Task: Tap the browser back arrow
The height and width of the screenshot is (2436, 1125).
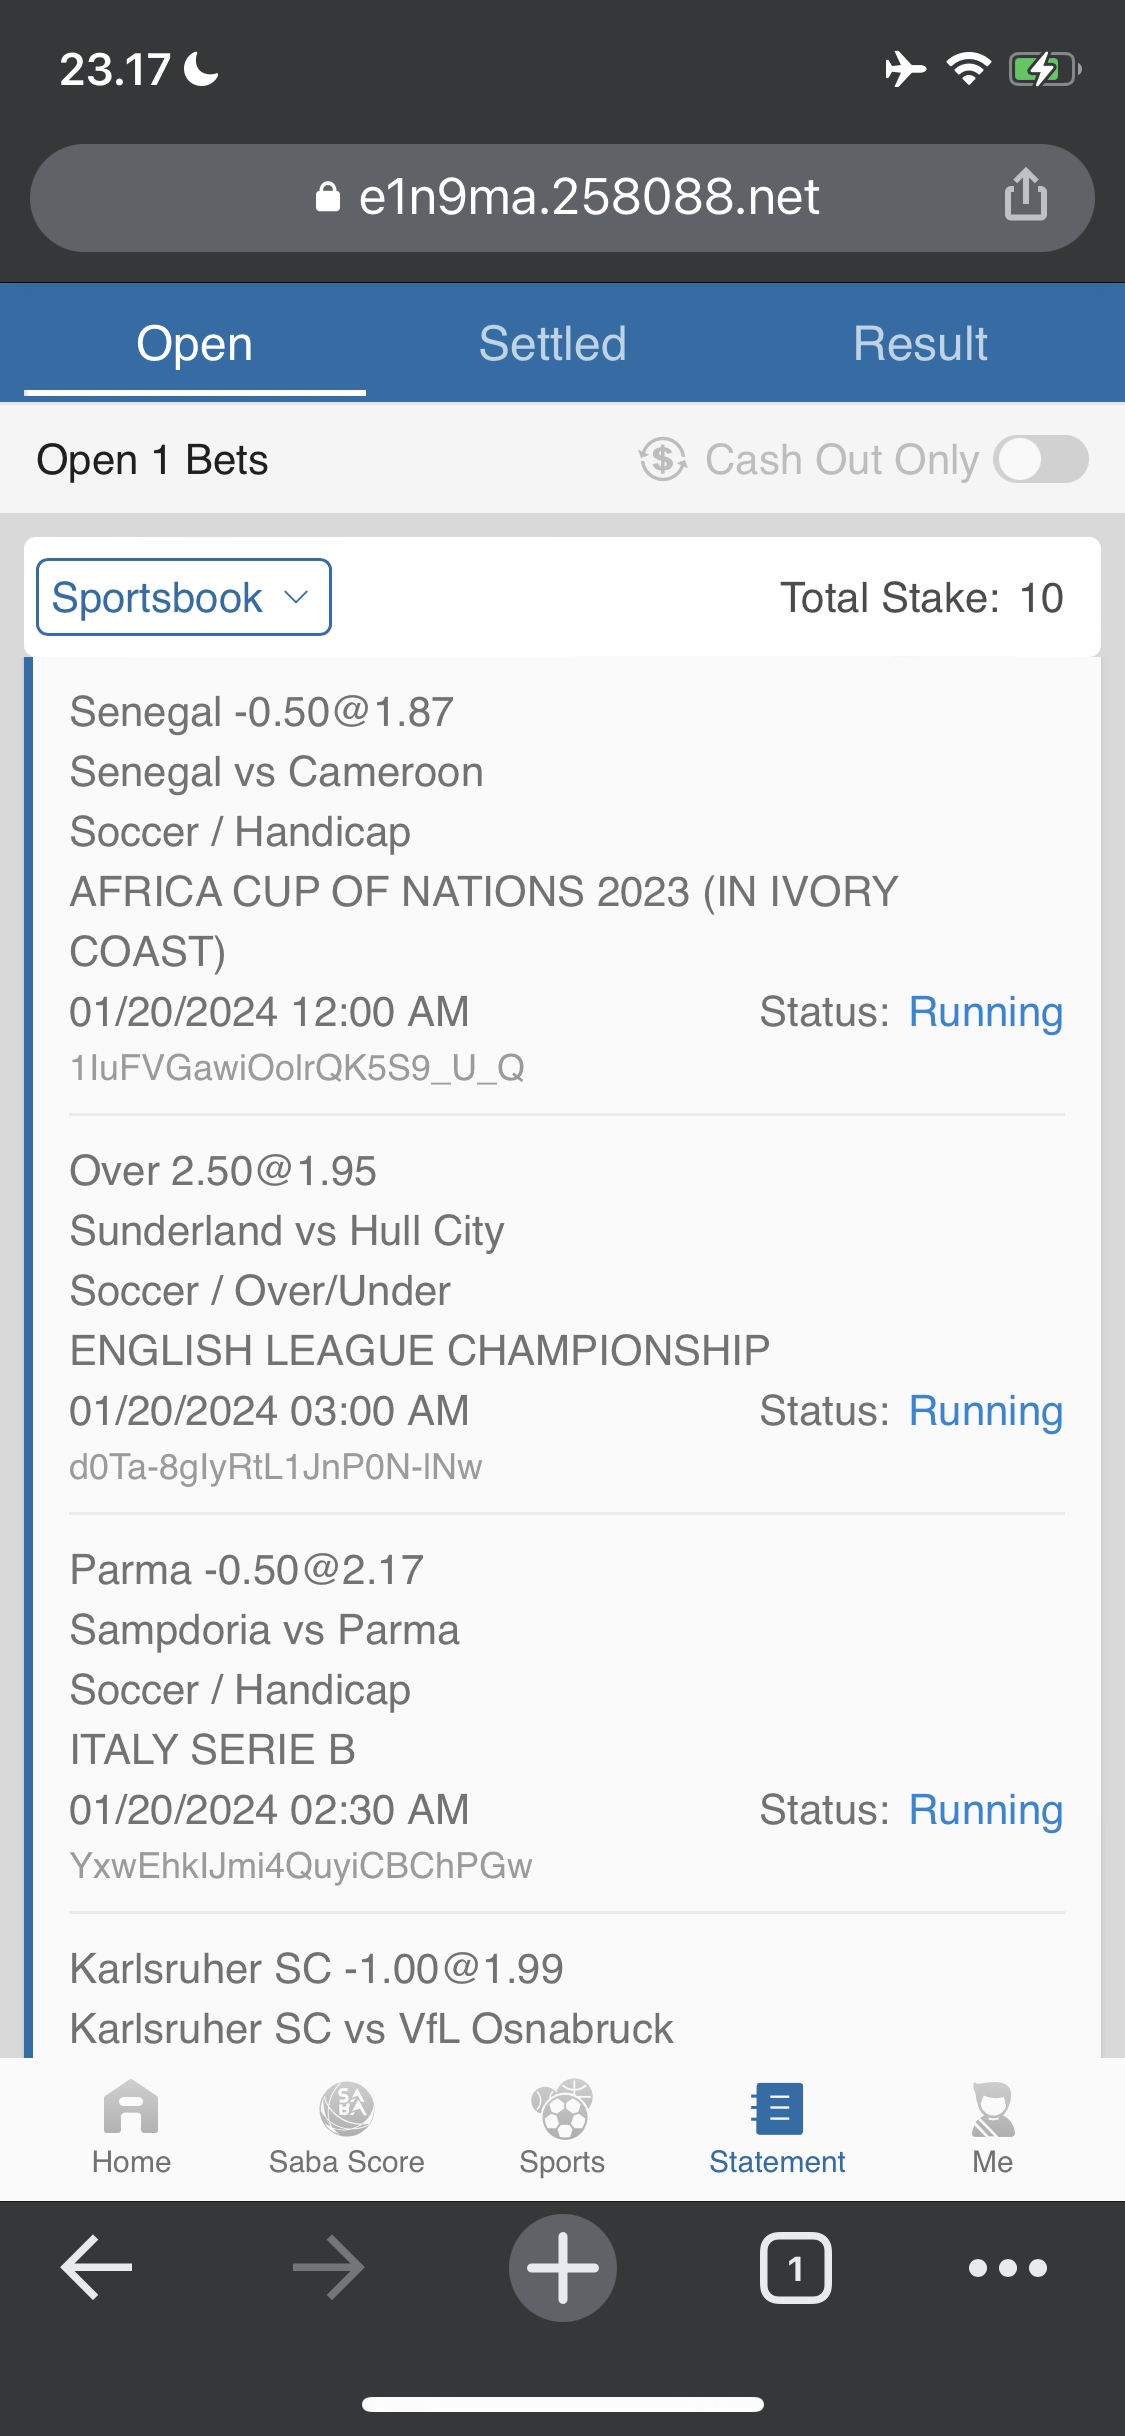Action: pos(97,2268)
